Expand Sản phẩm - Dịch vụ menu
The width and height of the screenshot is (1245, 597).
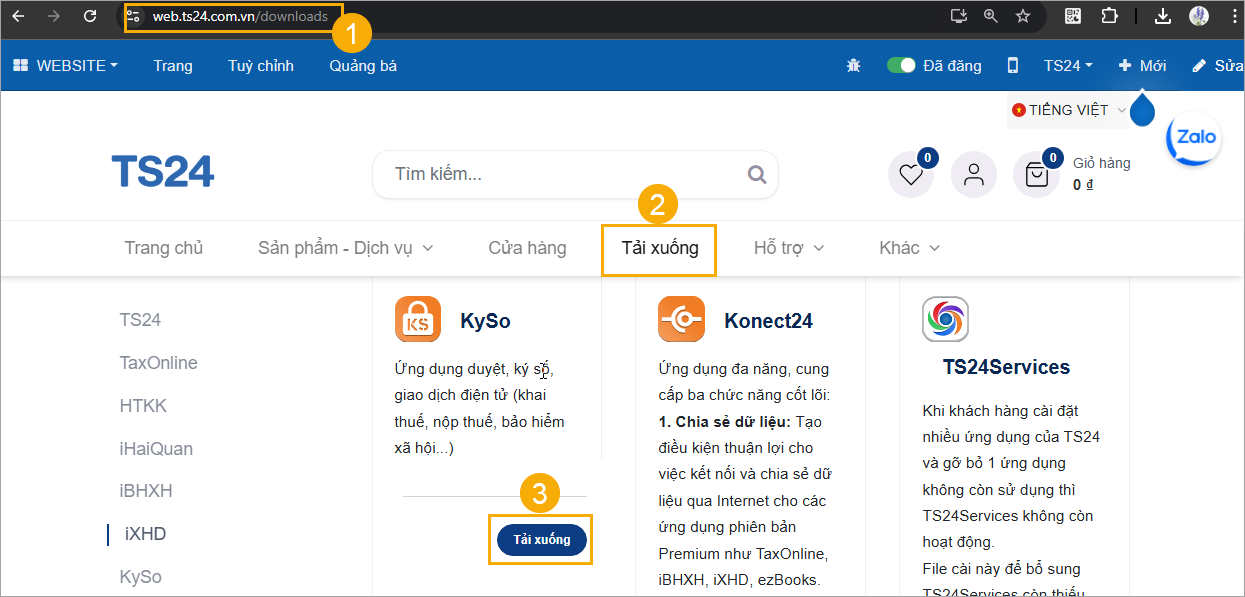click(x=346, y=248)
